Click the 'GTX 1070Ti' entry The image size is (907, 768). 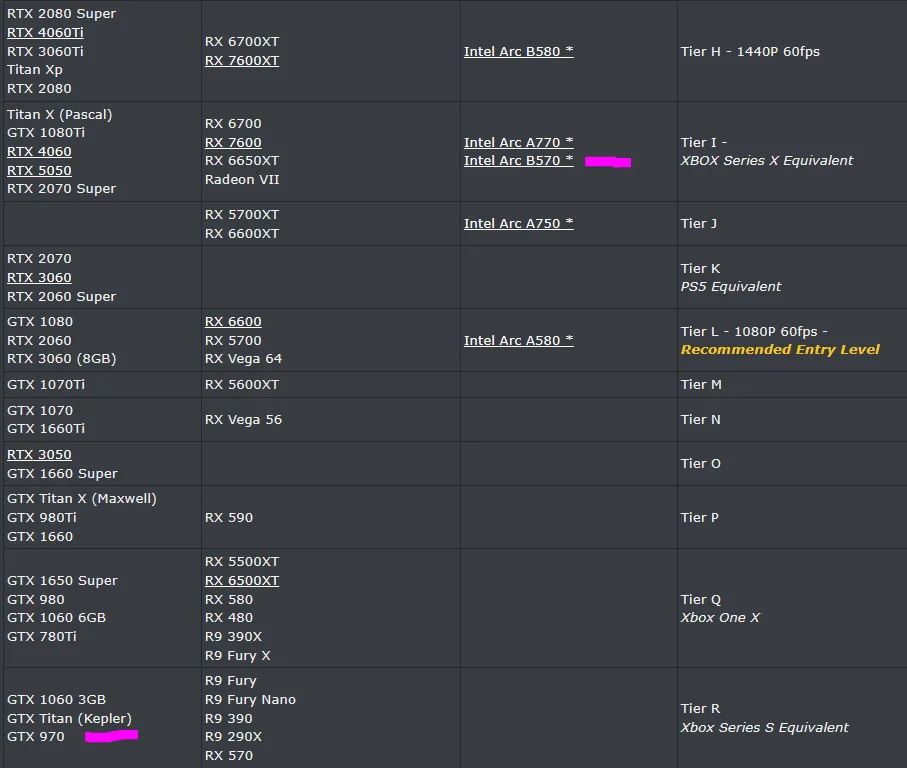tap(46, 385)
